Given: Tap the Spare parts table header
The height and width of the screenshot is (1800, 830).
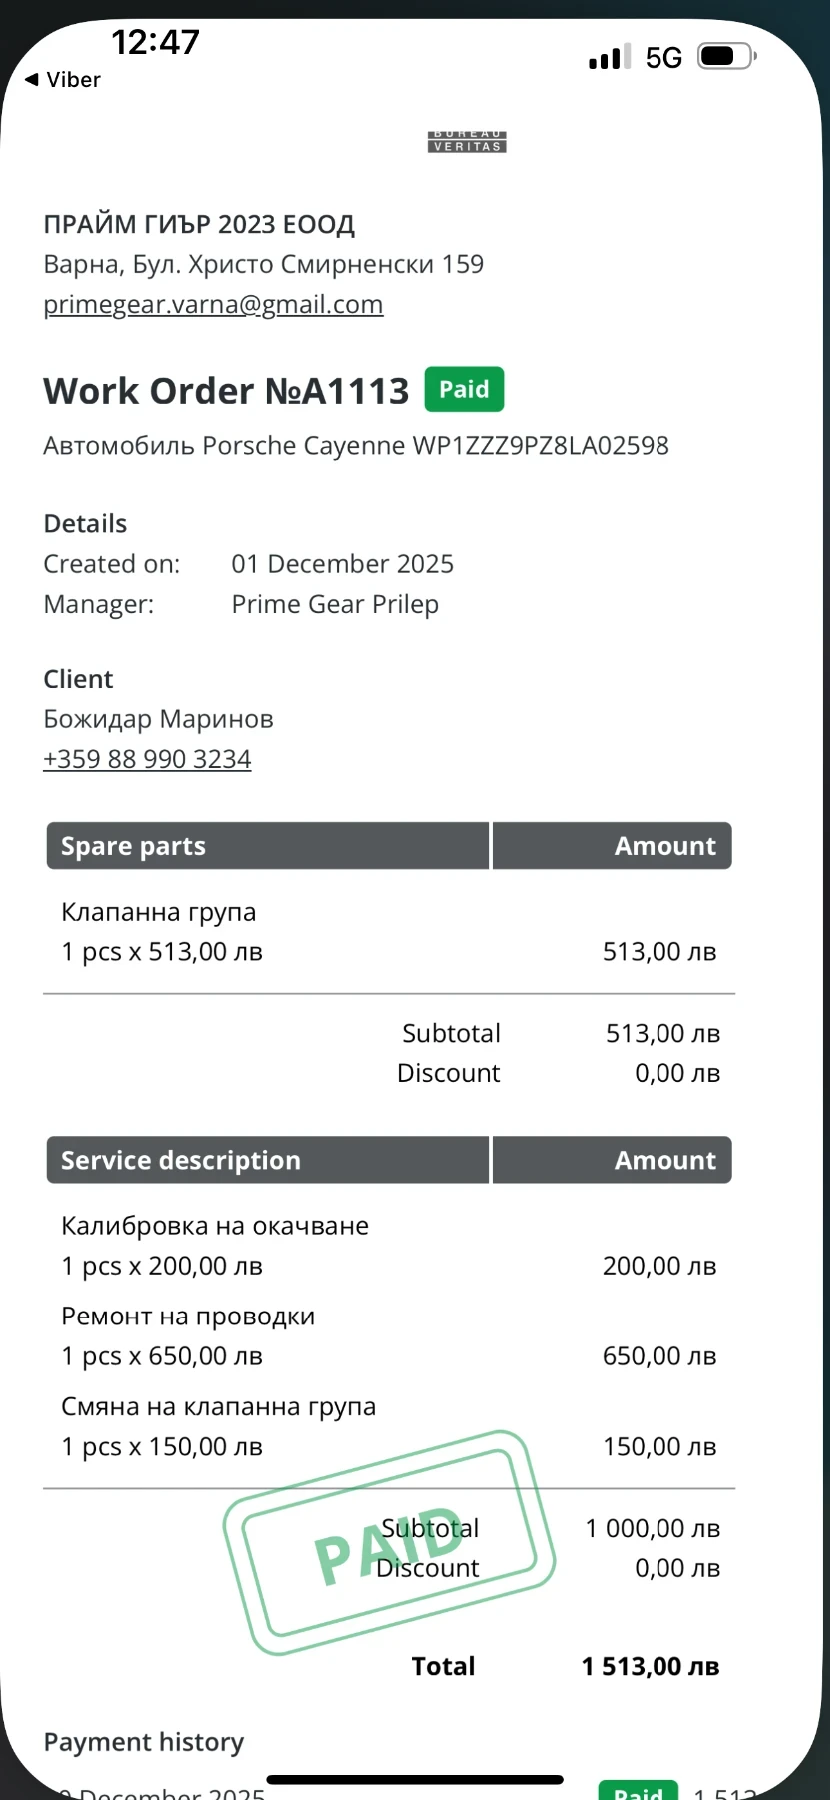Looking at the screenshot, I should [x=267, y=846].
